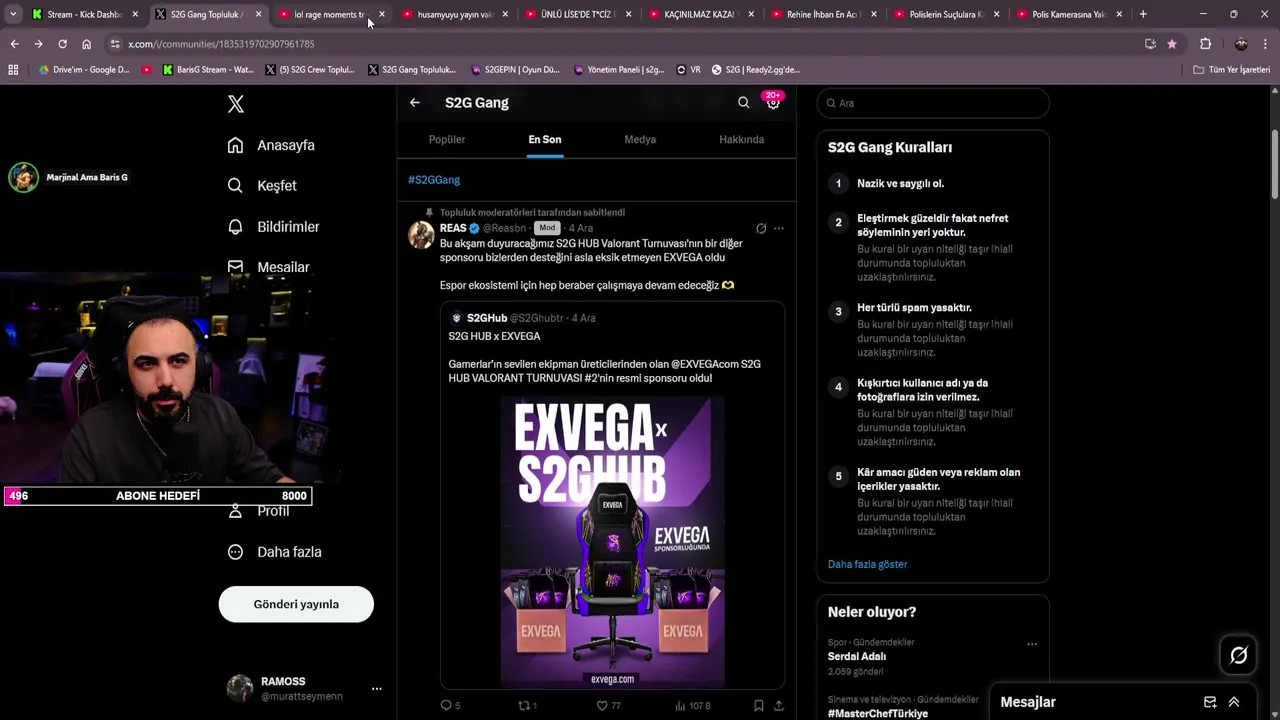This screenshot has width=1280, height=720.
Task: Switch to ÜNLÜ LİSE'DE tab
Action: pos(577,14)
